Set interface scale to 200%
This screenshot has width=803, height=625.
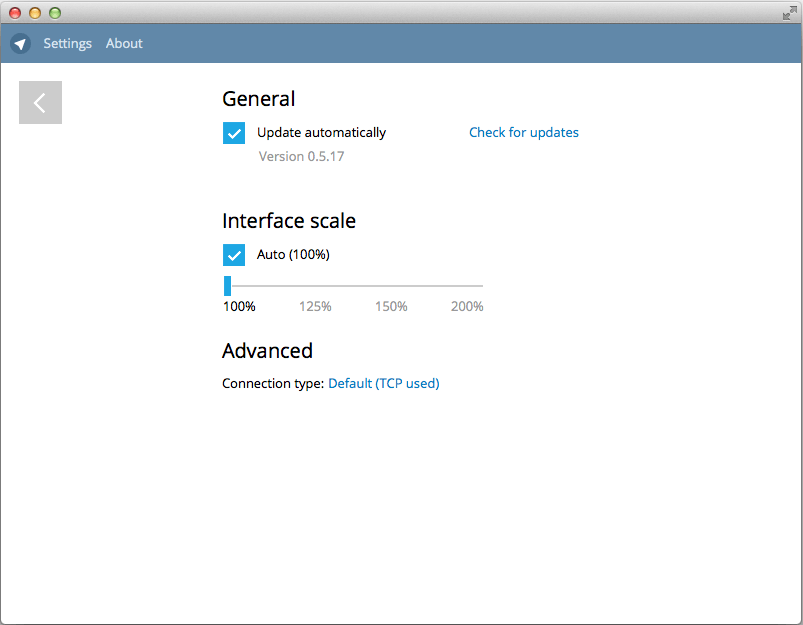pos(467,306)
